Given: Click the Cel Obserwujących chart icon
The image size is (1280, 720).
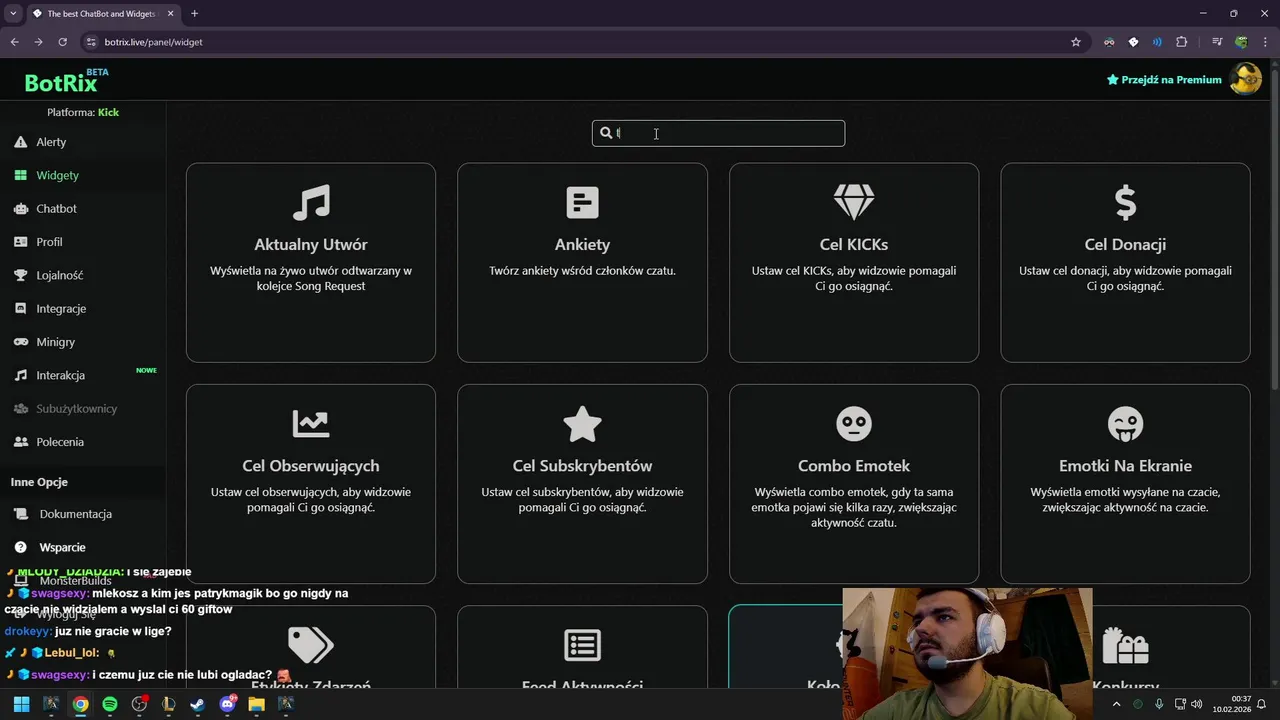Looking at the screenshot, I should pyautogui.click(x=311, y=424).
